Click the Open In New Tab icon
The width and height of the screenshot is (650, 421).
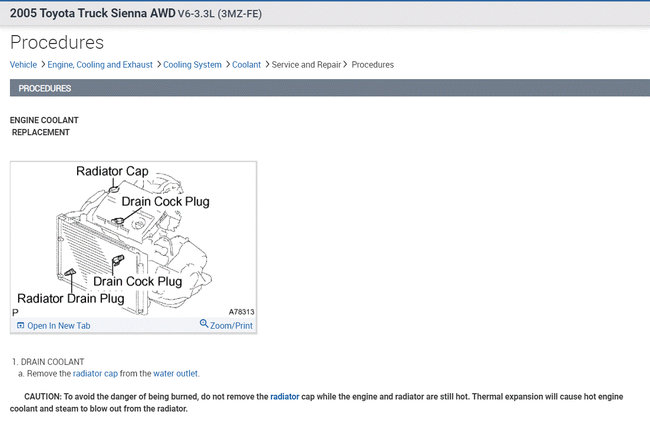tap(20, 325)
